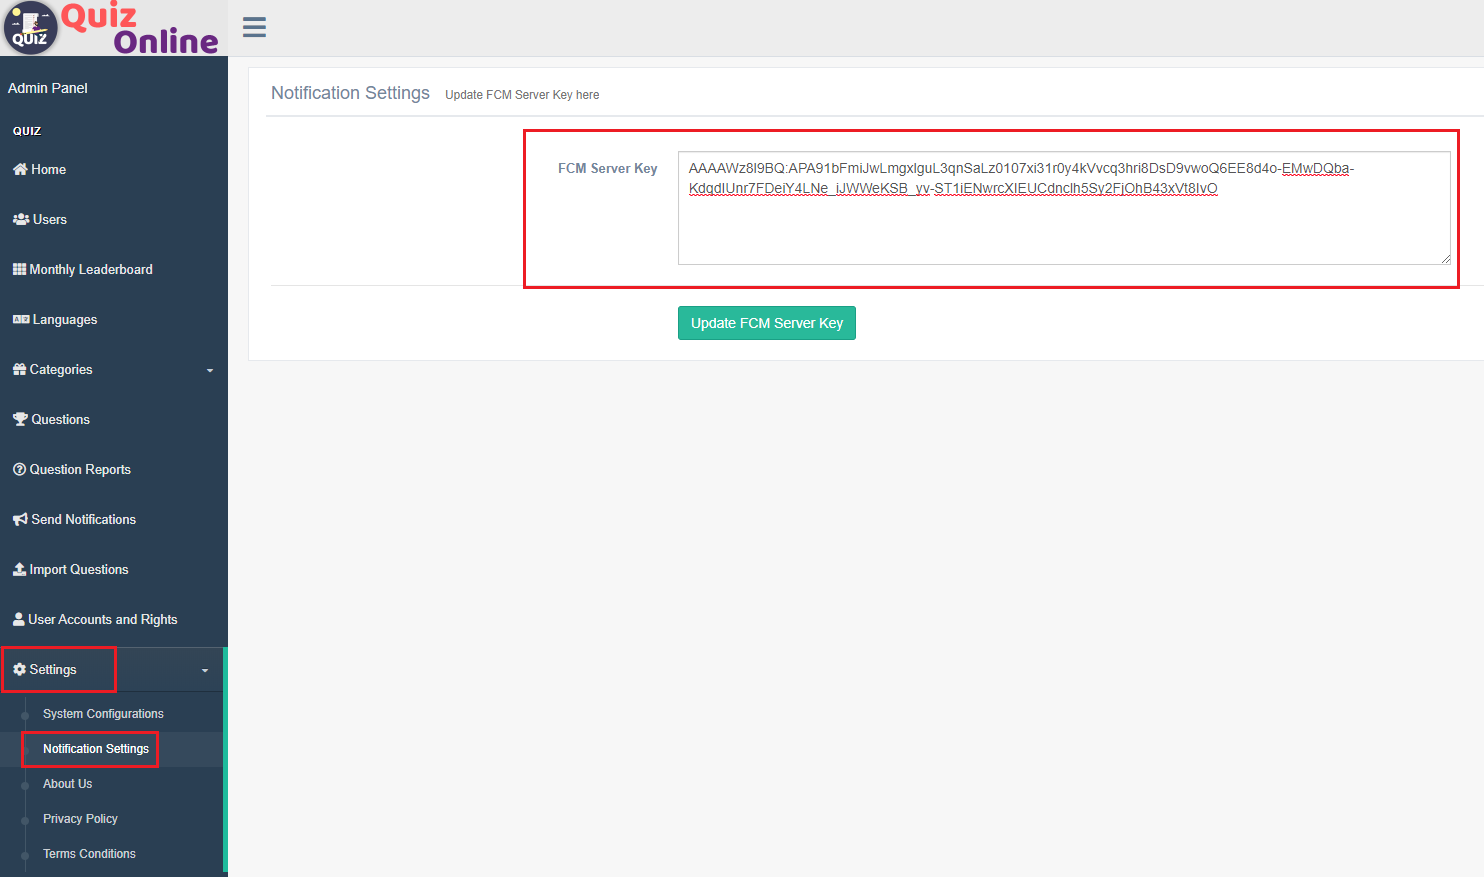1484x877 pixels.
Task: Go to Monthly Leaderboard
Action: coord(114,269)
